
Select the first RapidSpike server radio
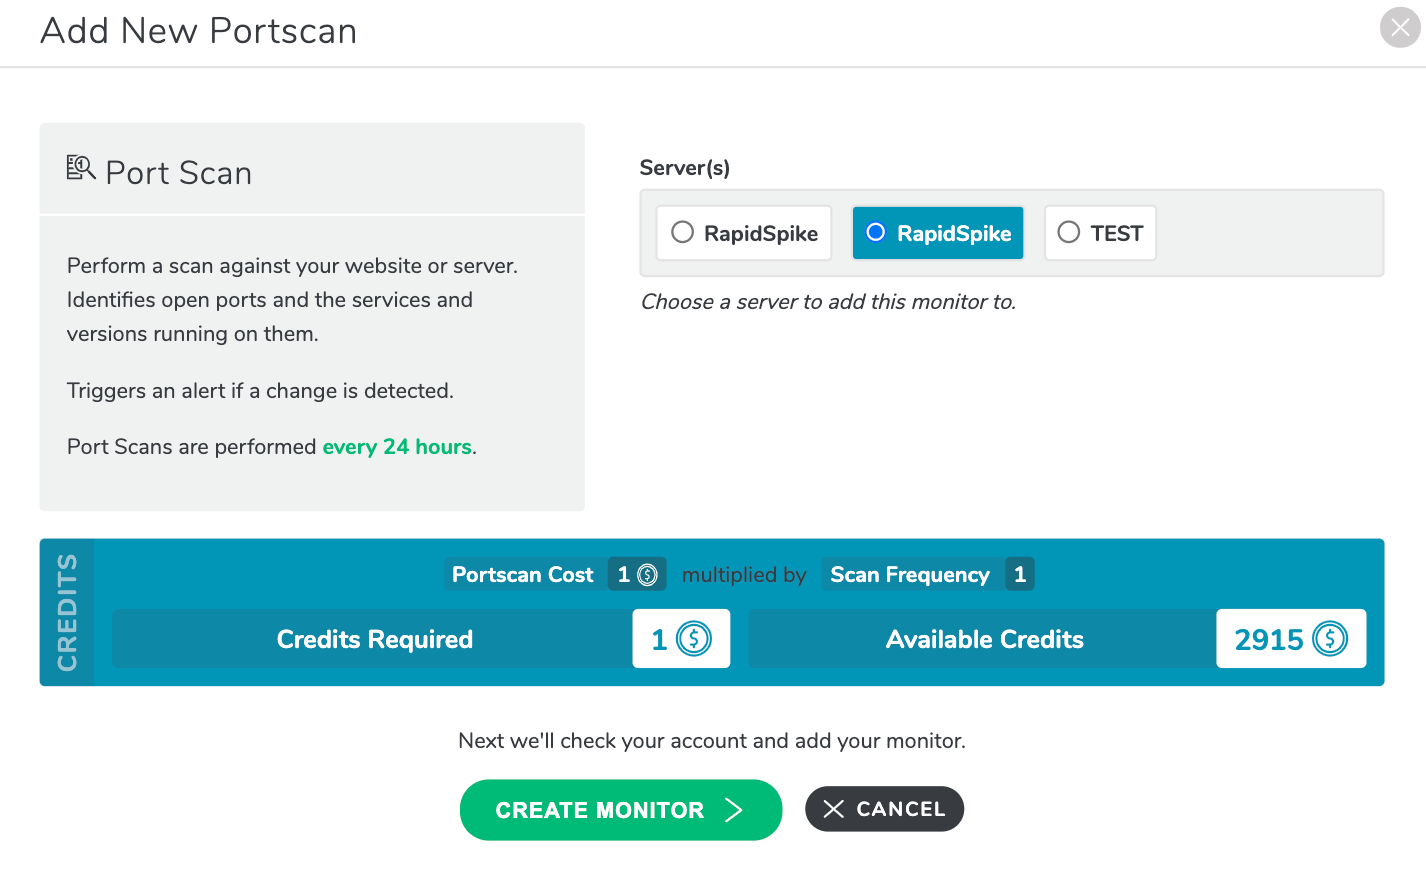pos(682,232)
